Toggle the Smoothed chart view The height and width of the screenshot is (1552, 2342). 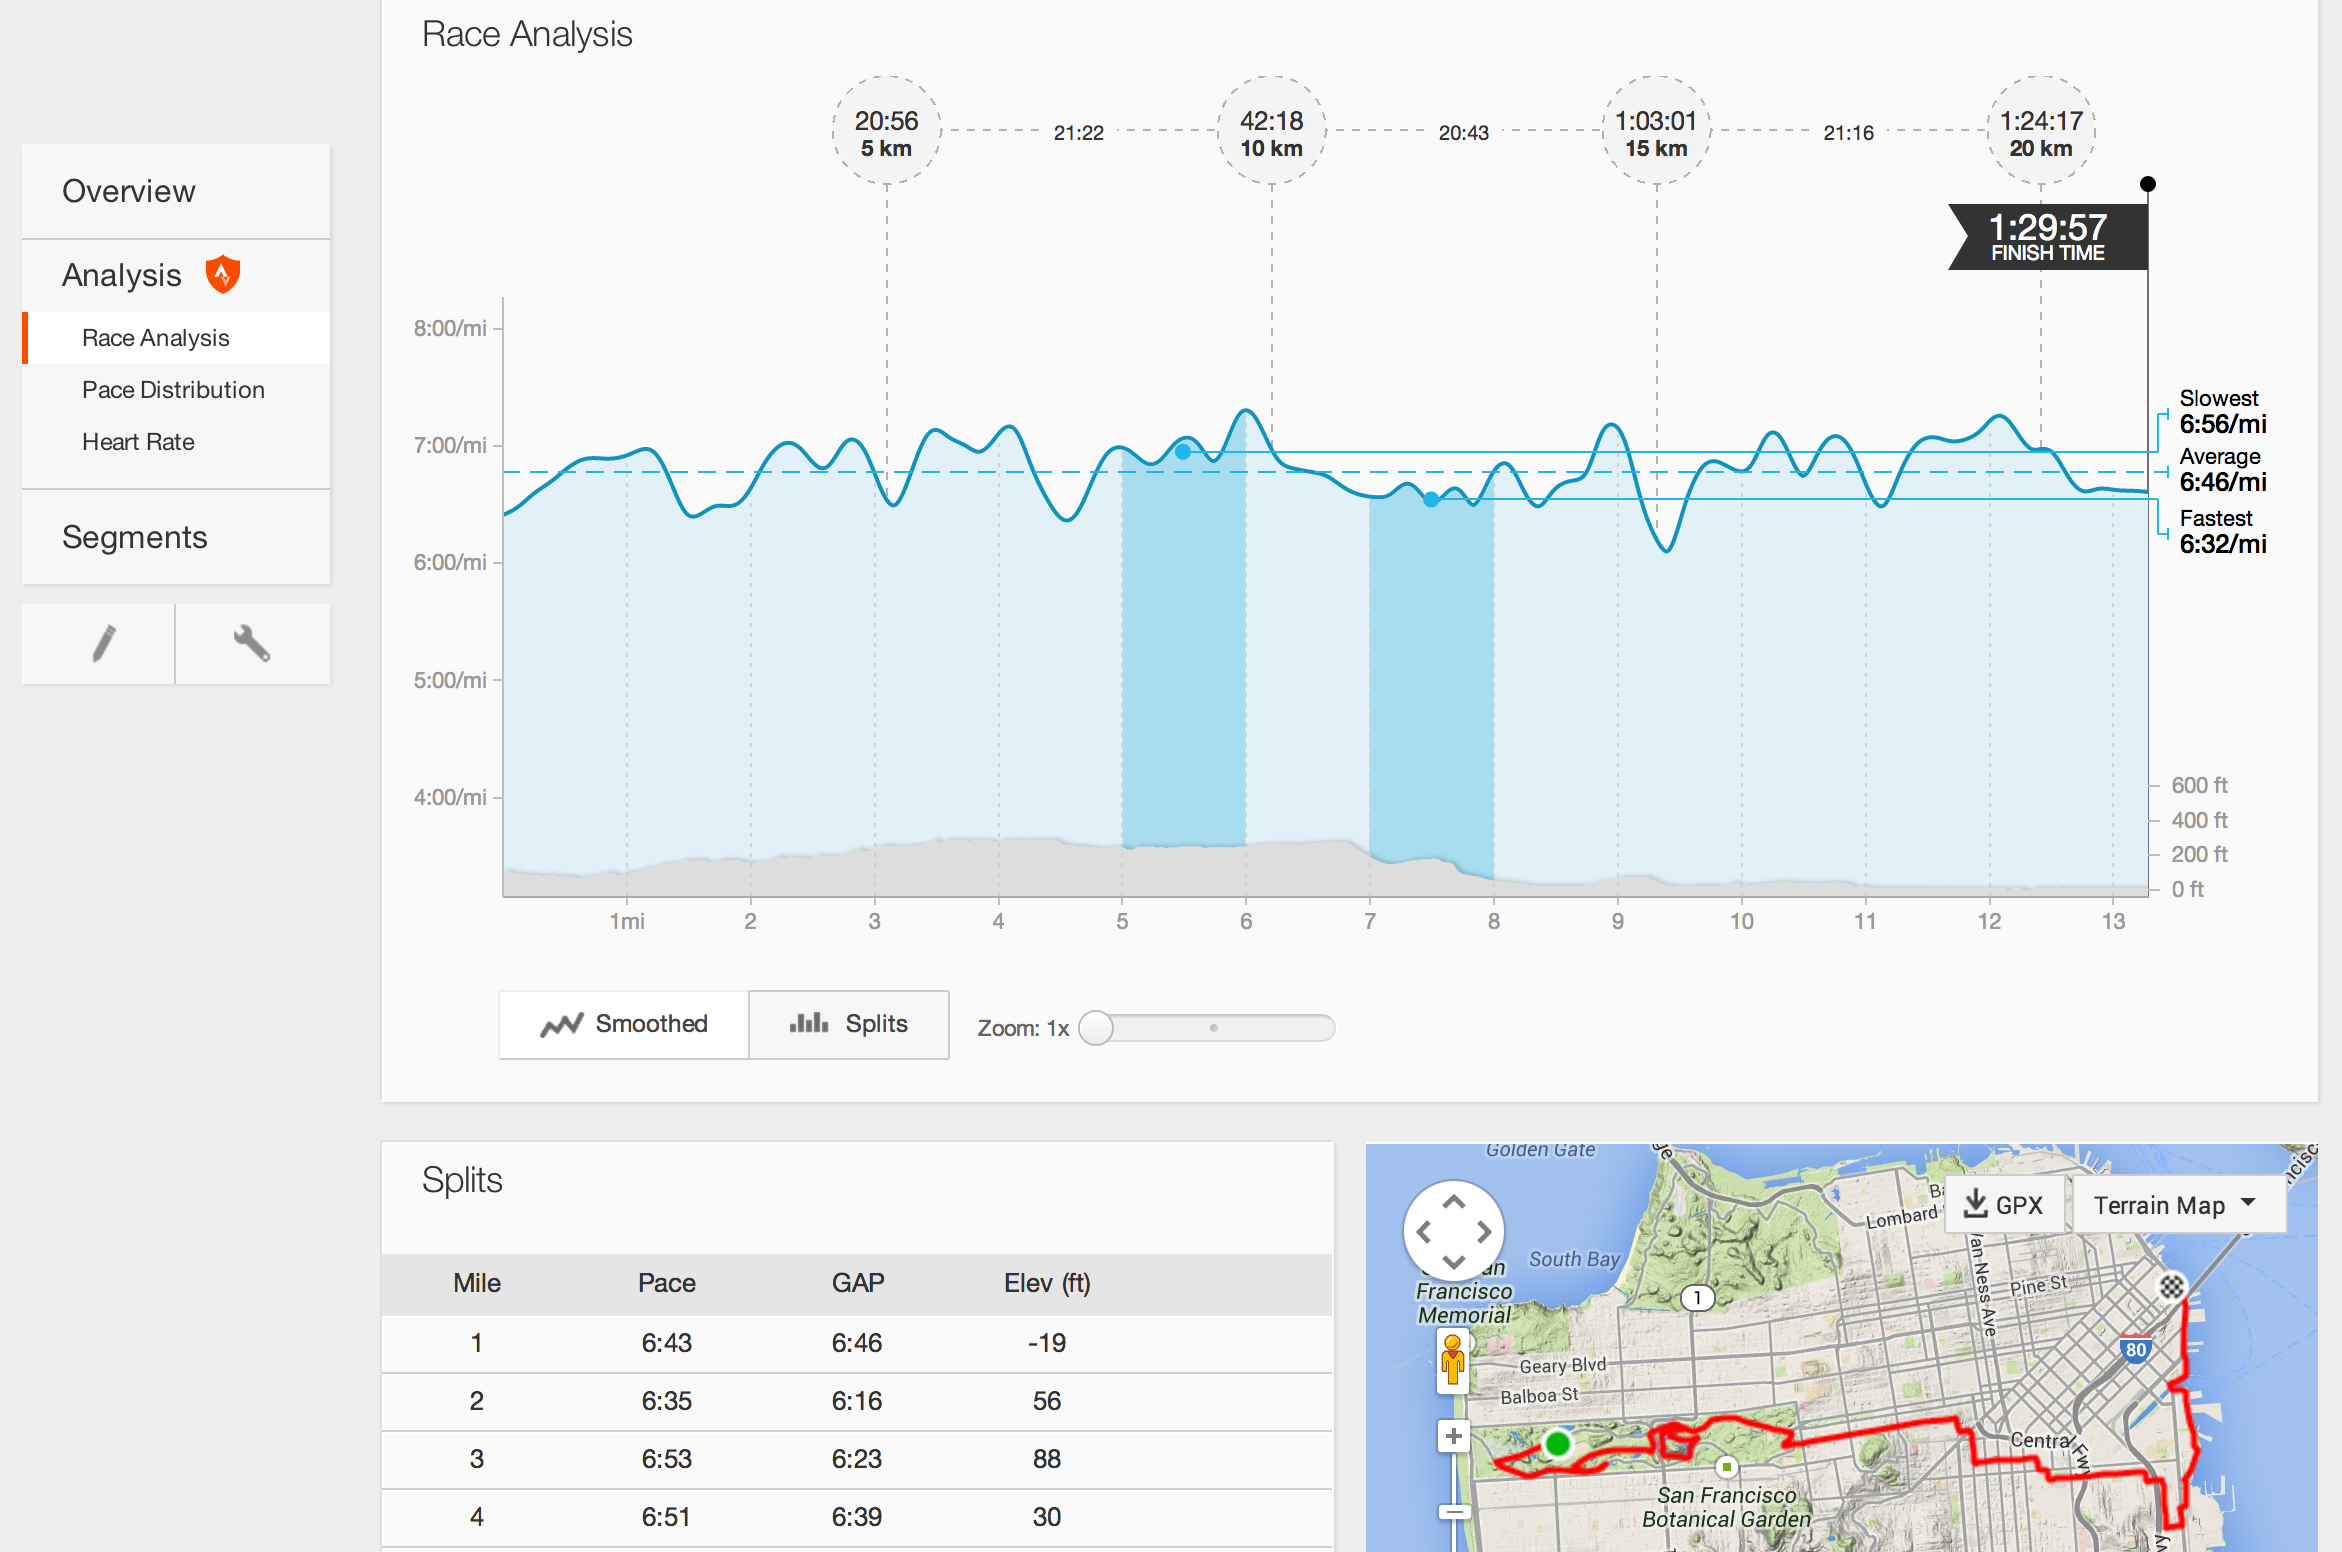pos(623,1024)
